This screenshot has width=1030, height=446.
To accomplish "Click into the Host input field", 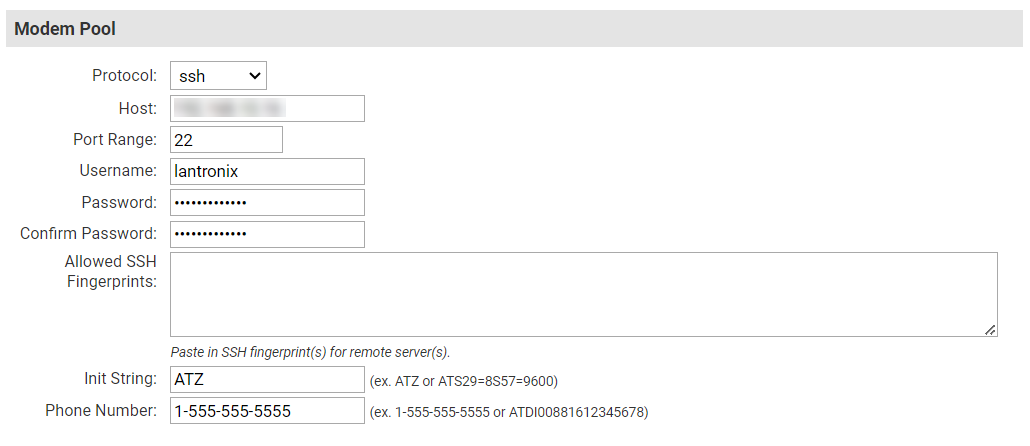I will tap(267, 108).
